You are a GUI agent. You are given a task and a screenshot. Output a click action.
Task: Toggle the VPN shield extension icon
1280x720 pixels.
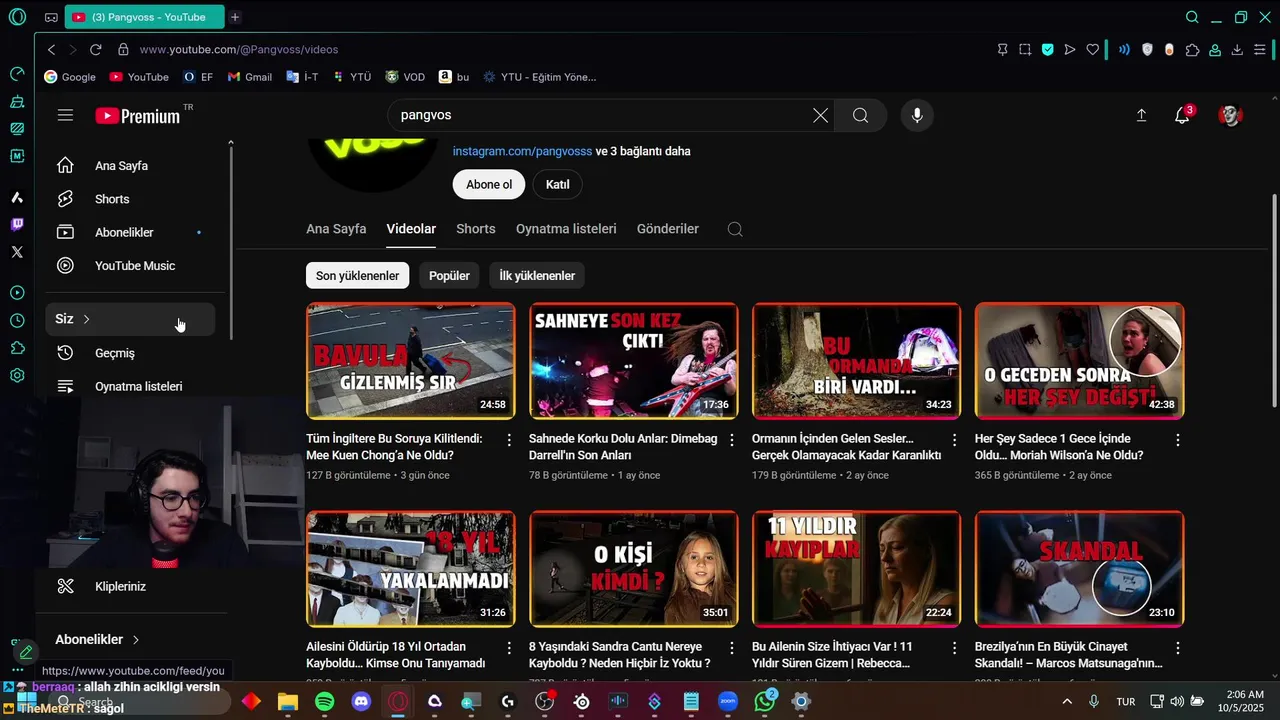click(x=1147, y=49)
